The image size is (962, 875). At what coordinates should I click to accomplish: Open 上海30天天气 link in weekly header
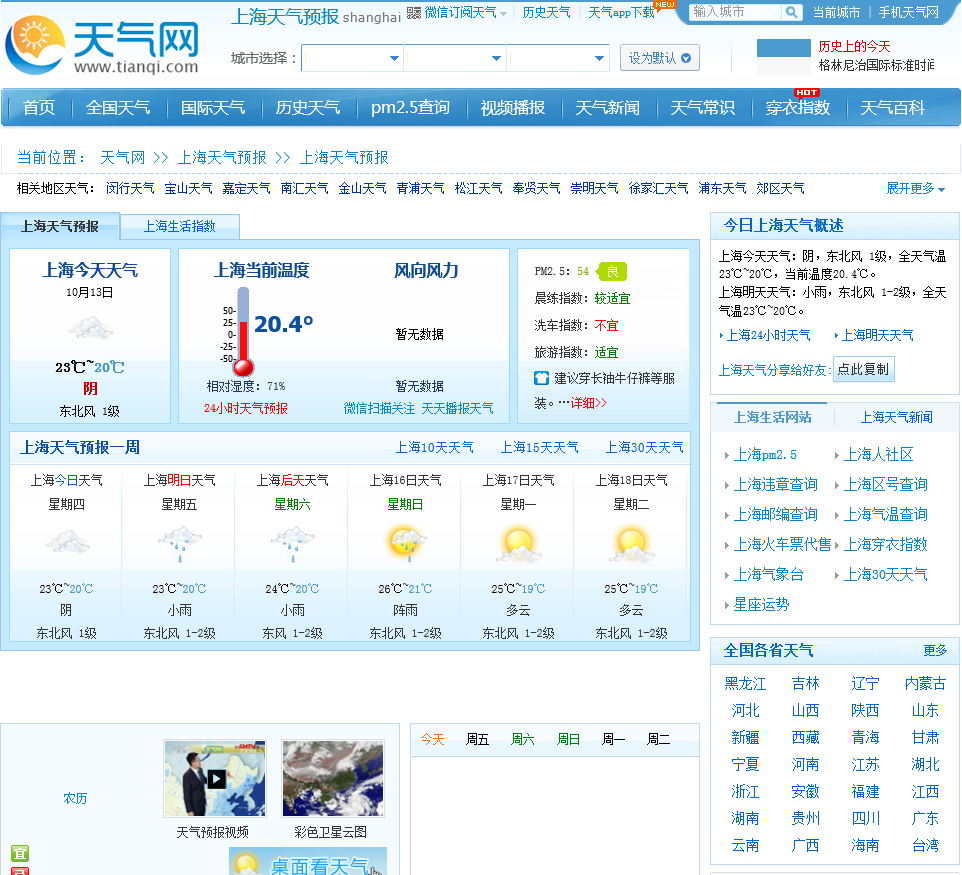[x=644, y=447]
